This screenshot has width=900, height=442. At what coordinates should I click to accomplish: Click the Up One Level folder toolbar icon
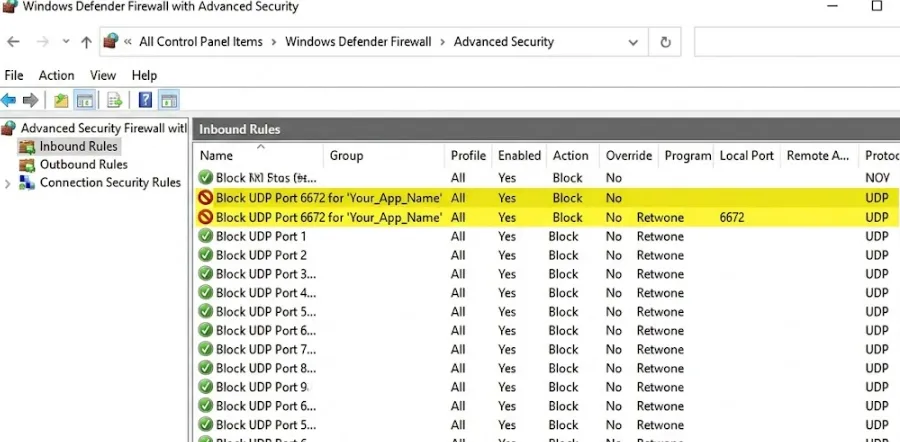tap(61, 100)
